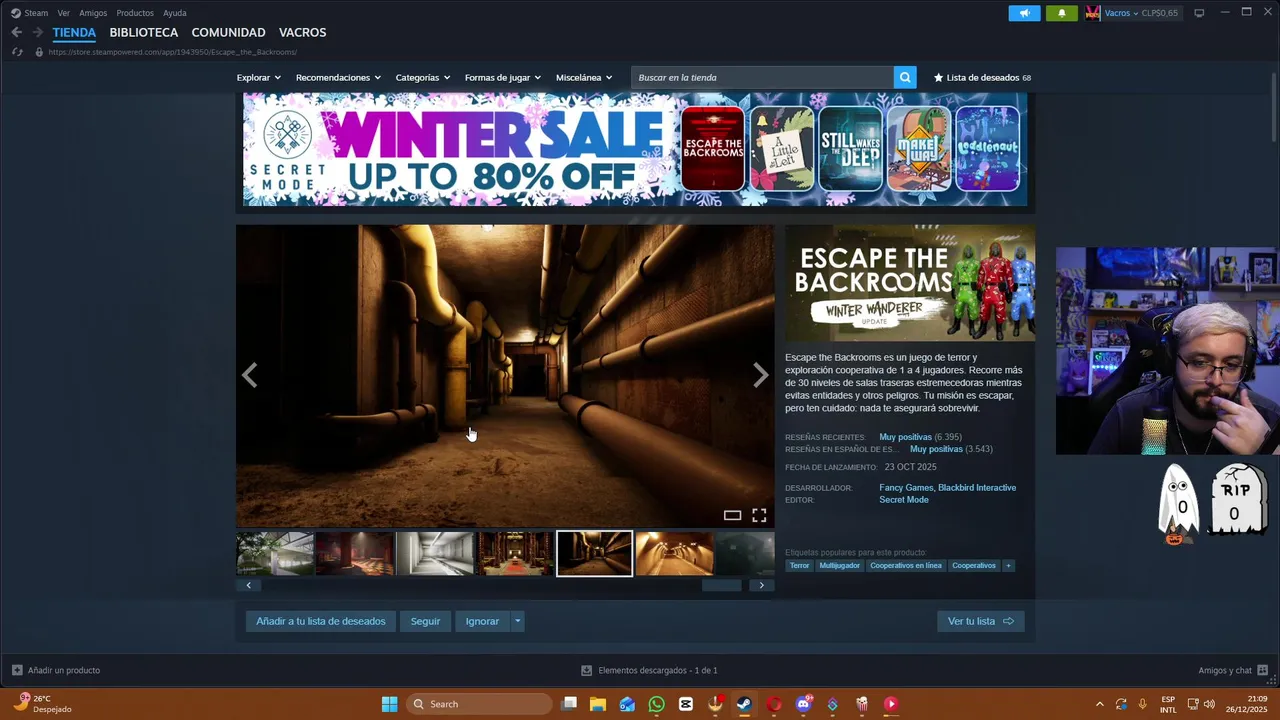Move thumbnail strip right with arrow
Screen dimensions: 1280x720
pos(762,585)
